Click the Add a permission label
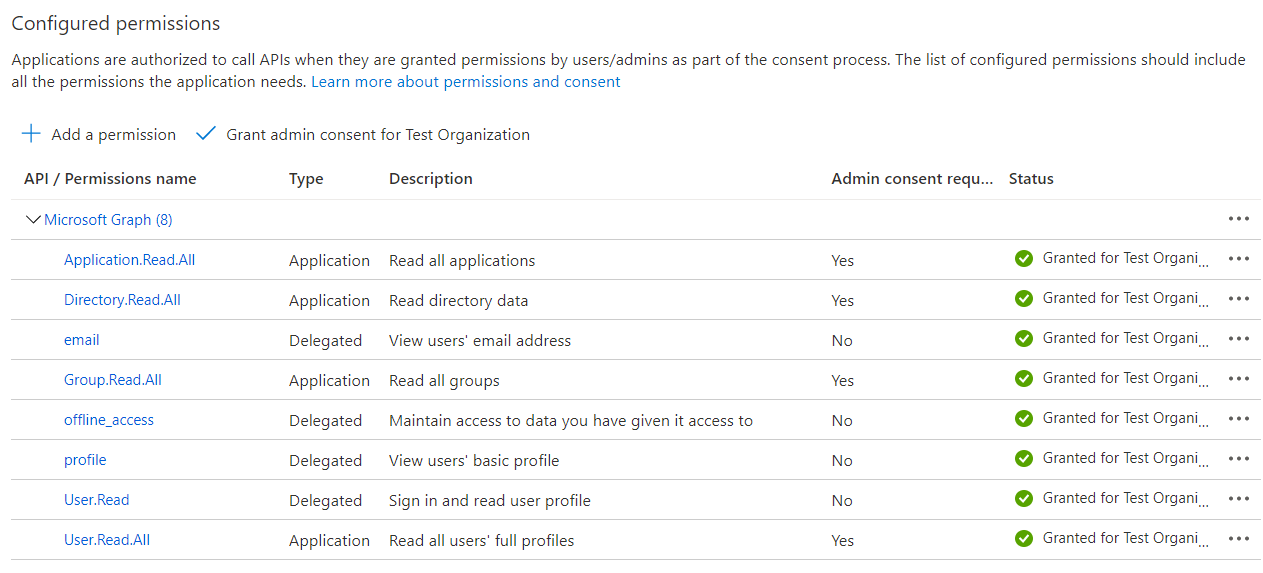 (x=114, y=134)
